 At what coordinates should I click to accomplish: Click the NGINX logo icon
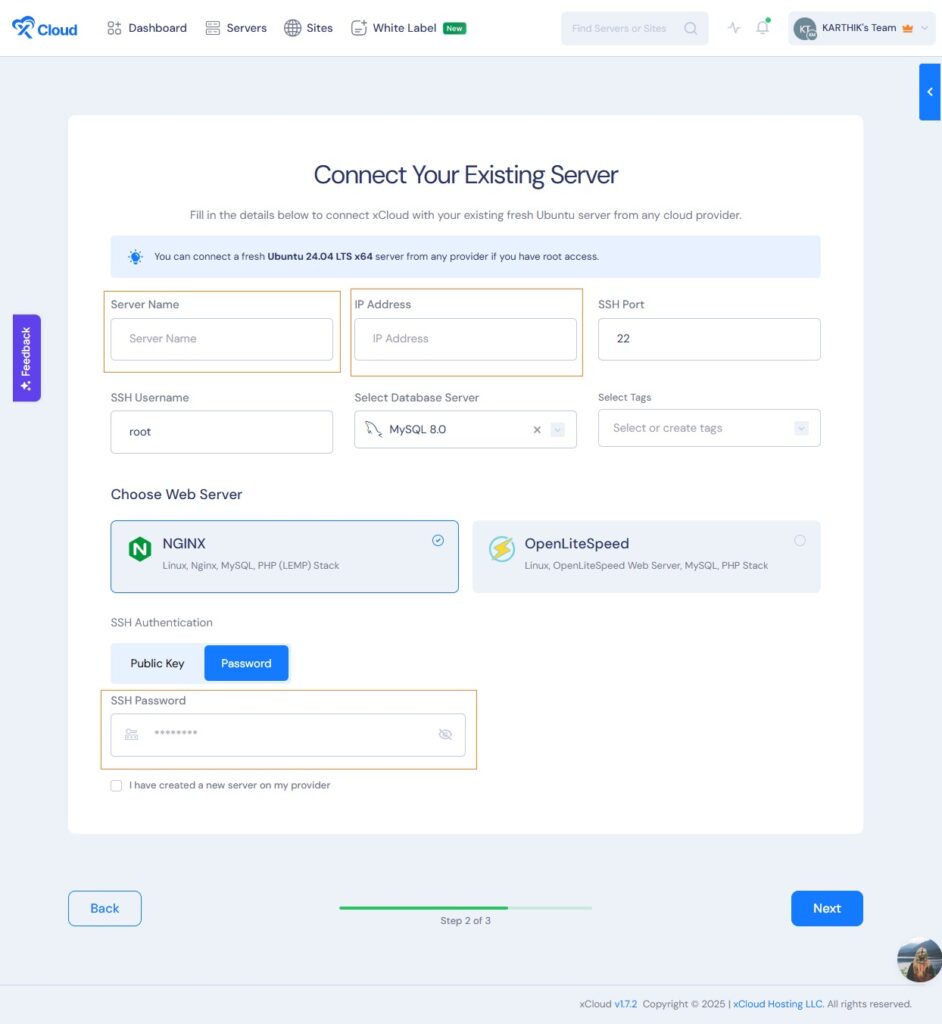pyautogui.click(x=140, y=549)
